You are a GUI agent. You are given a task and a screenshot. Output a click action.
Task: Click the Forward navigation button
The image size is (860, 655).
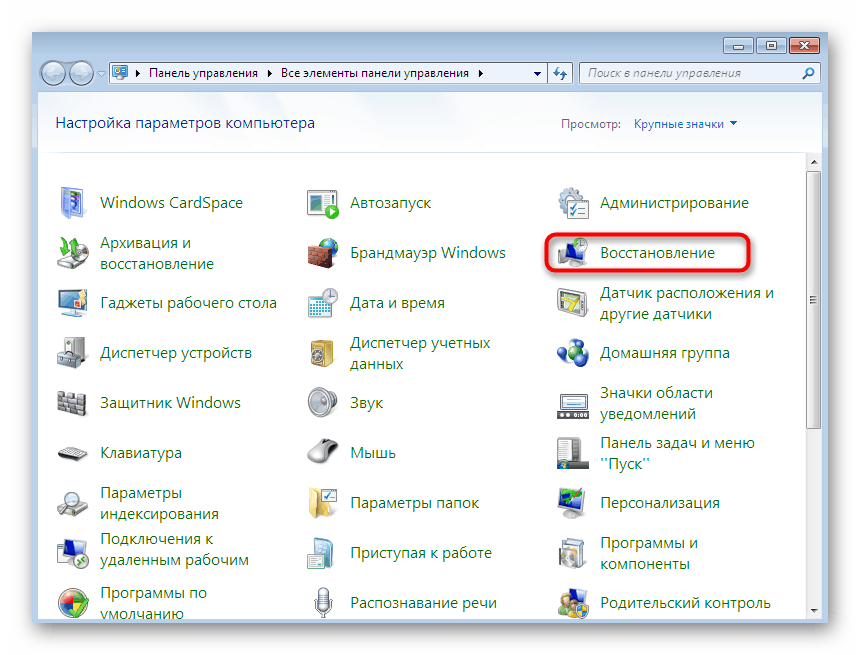81,74
